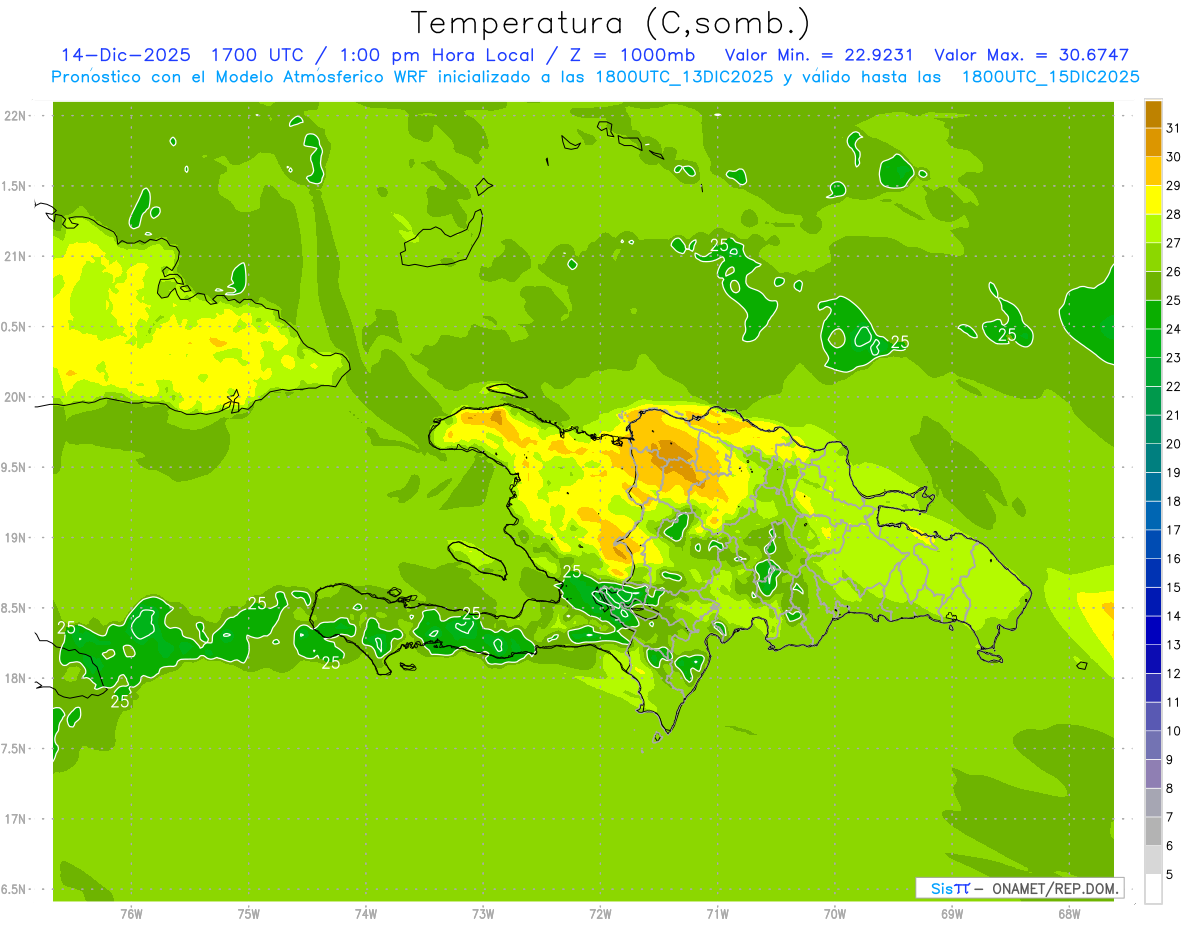The image size is (1200, 927).
Task: Pick the green segment between 24 and 25
Action: coord(1153,315)
